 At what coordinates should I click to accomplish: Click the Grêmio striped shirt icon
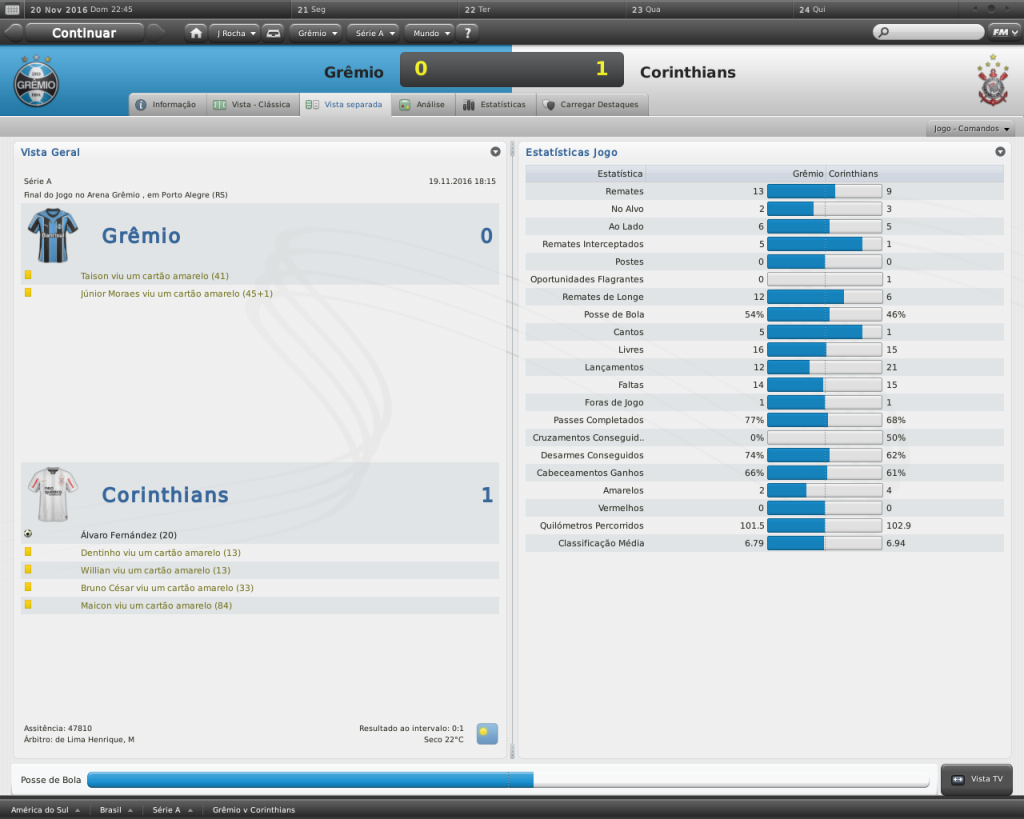pos(52,235)
